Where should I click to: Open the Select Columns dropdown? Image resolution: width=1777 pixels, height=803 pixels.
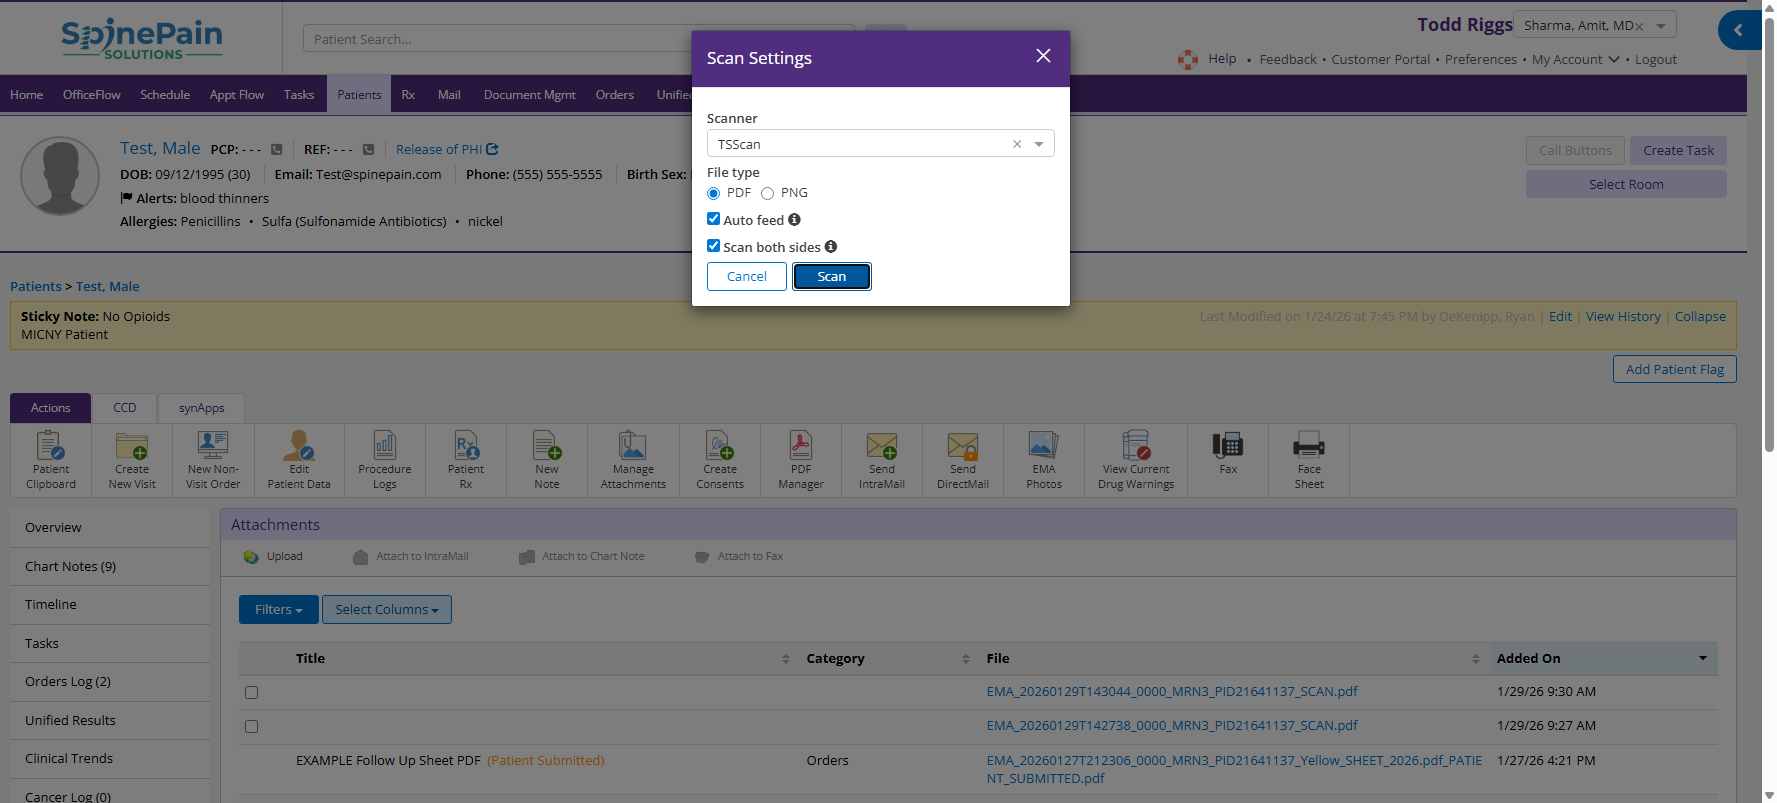click(386, 610)
